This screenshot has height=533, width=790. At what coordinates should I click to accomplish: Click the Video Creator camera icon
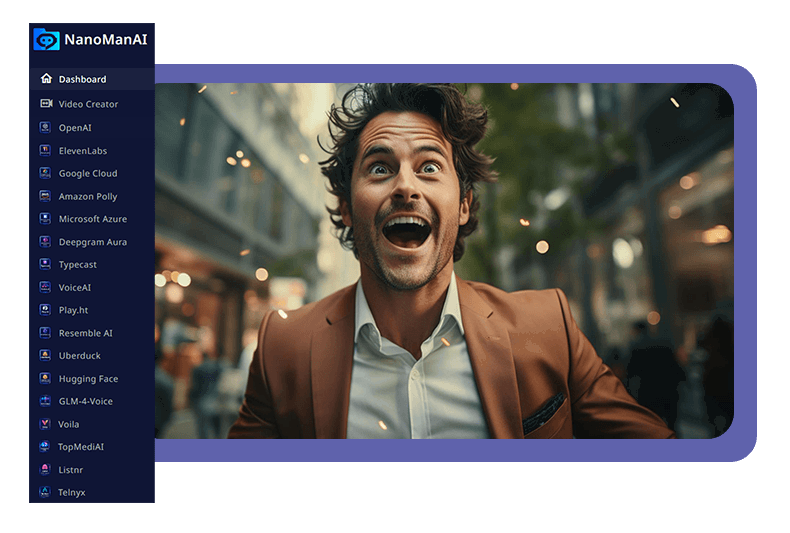pyautogui.click(x=46, y=104)
